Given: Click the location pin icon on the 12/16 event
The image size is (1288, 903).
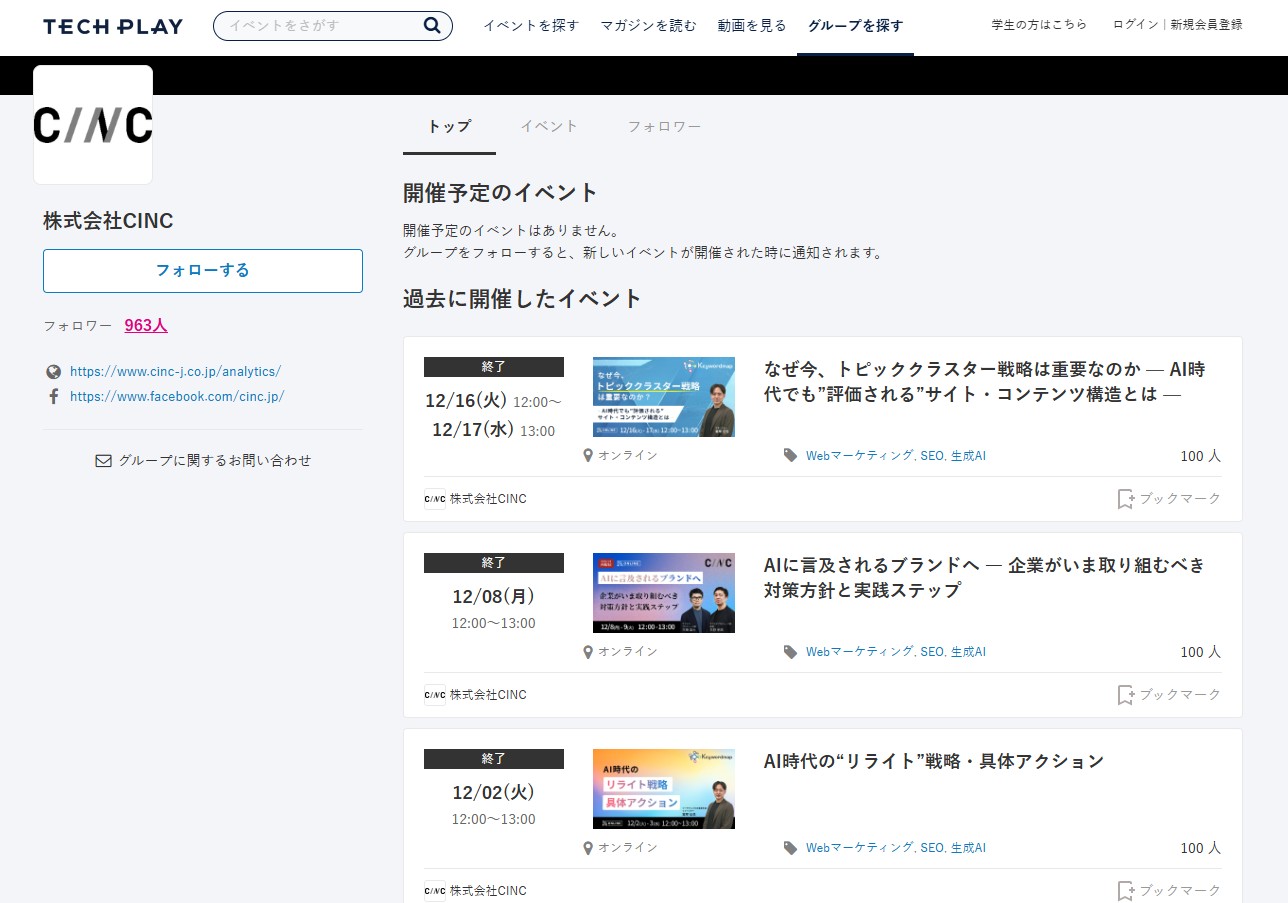Looking at the screenshot, I should pos(588,455).
